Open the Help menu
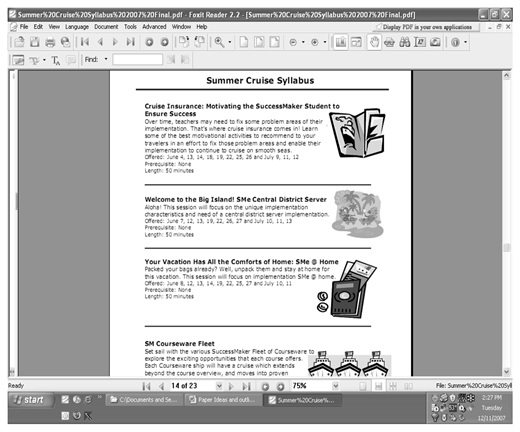Screen dimensions: 520x432 (x=202, y=27)
